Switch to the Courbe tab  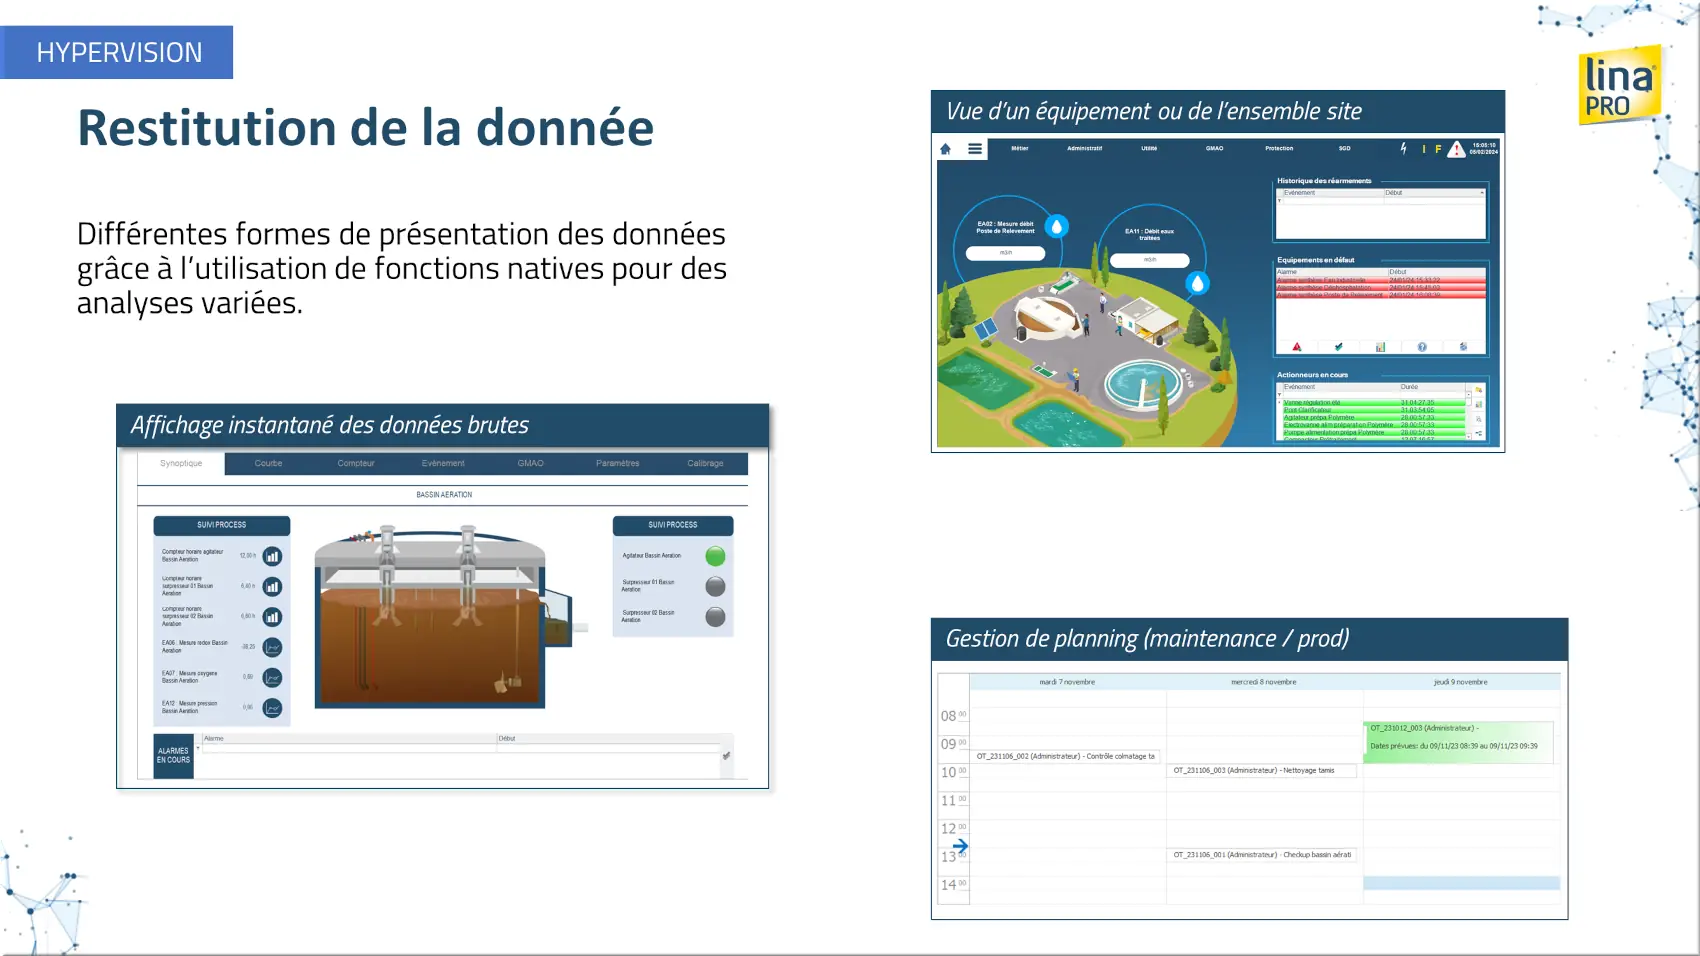pyautogui.click(x=268, y=463)
